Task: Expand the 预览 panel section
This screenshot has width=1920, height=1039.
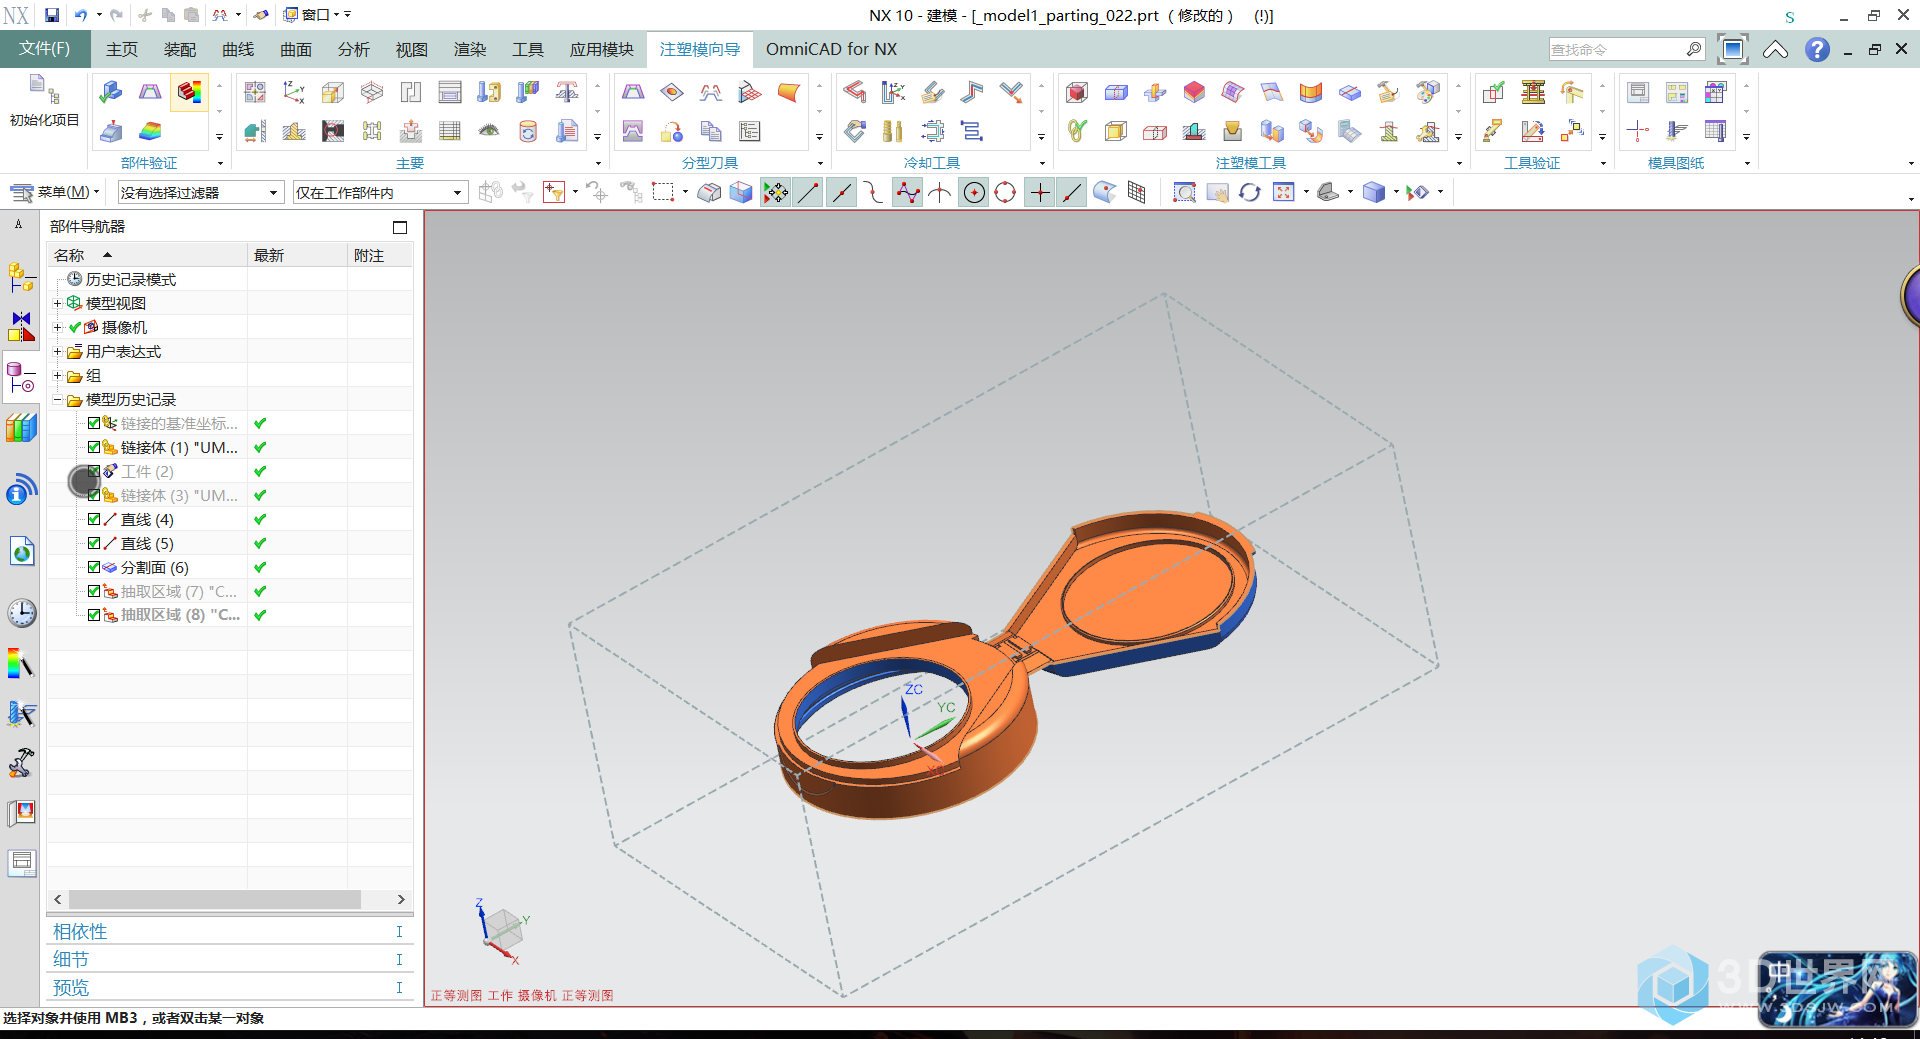Action: coord(229,988)
